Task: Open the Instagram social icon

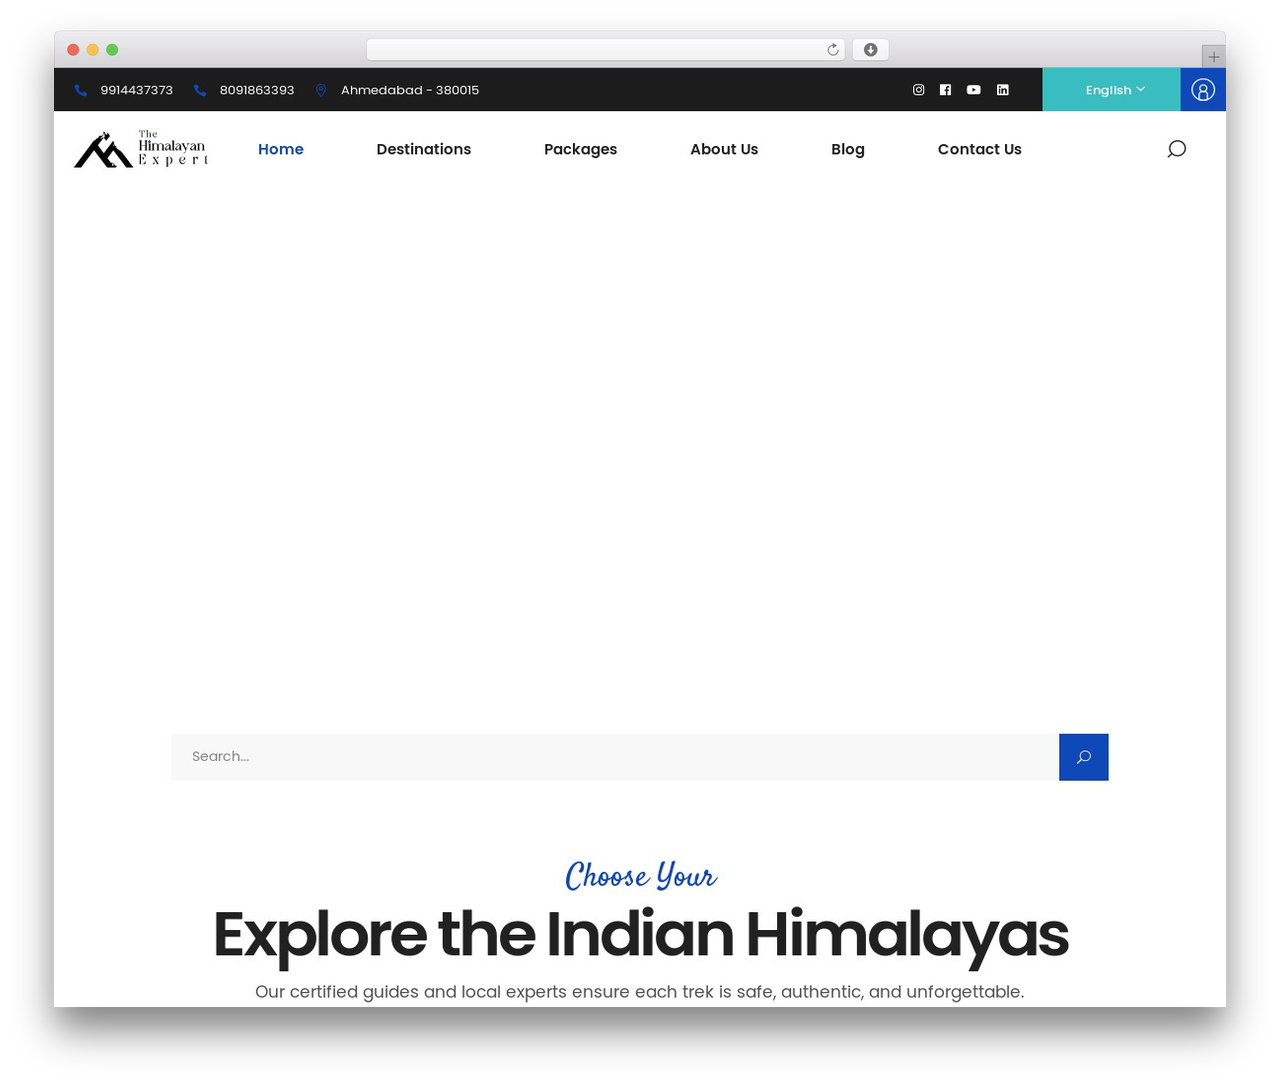Action: (918, 90)
